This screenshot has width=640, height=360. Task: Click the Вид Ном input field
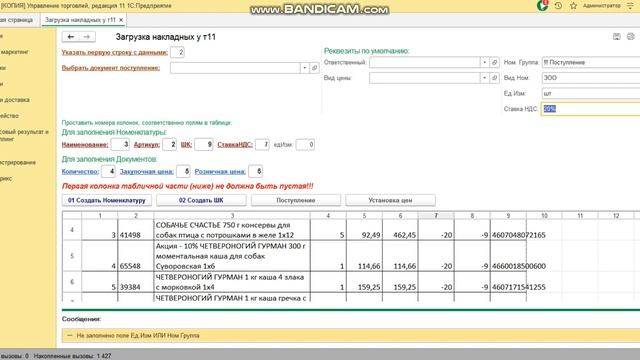[x=591, y=78]
